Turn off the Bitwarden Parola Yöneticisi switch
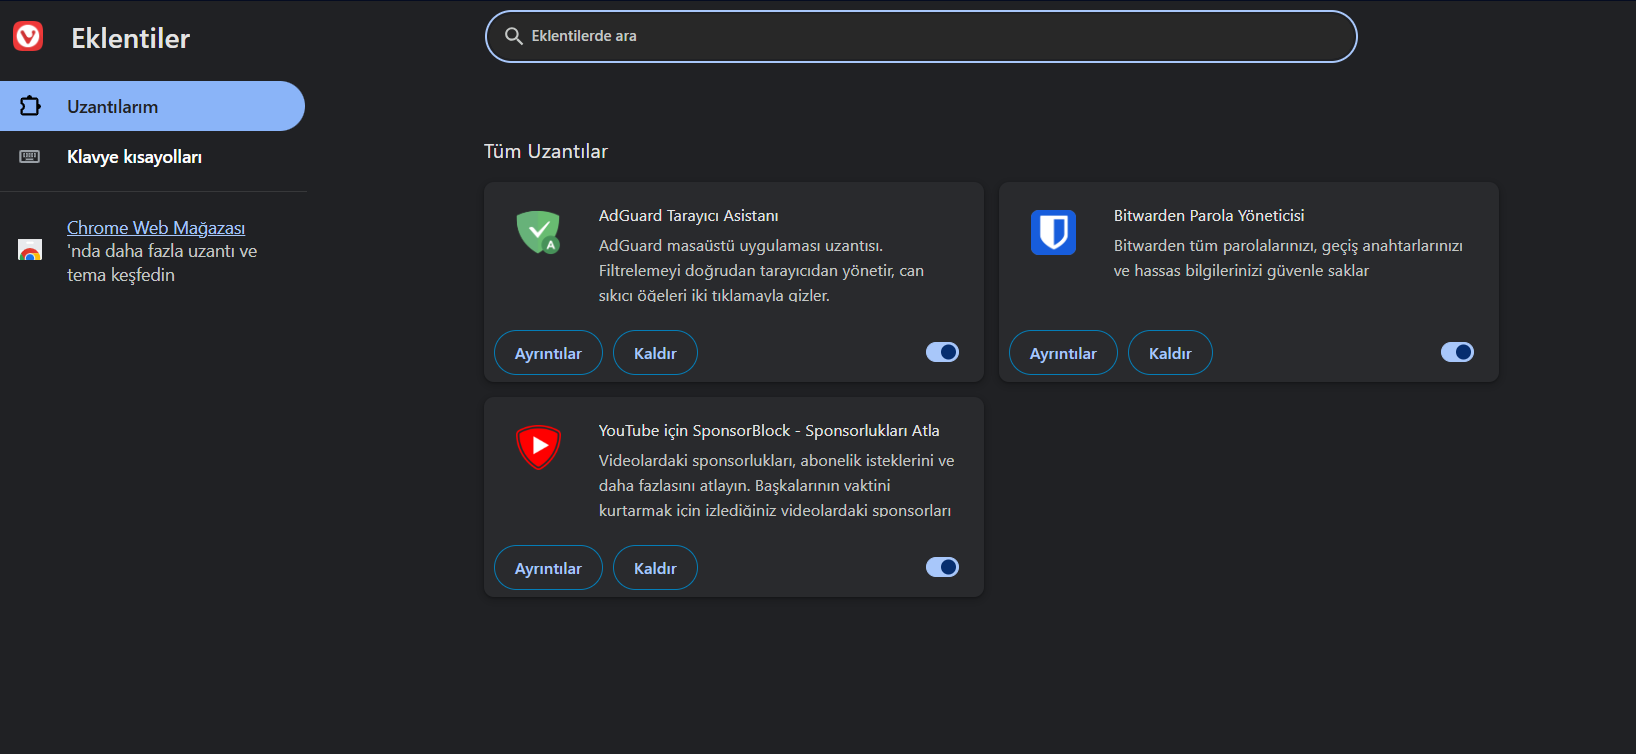 click(1457, 352)
